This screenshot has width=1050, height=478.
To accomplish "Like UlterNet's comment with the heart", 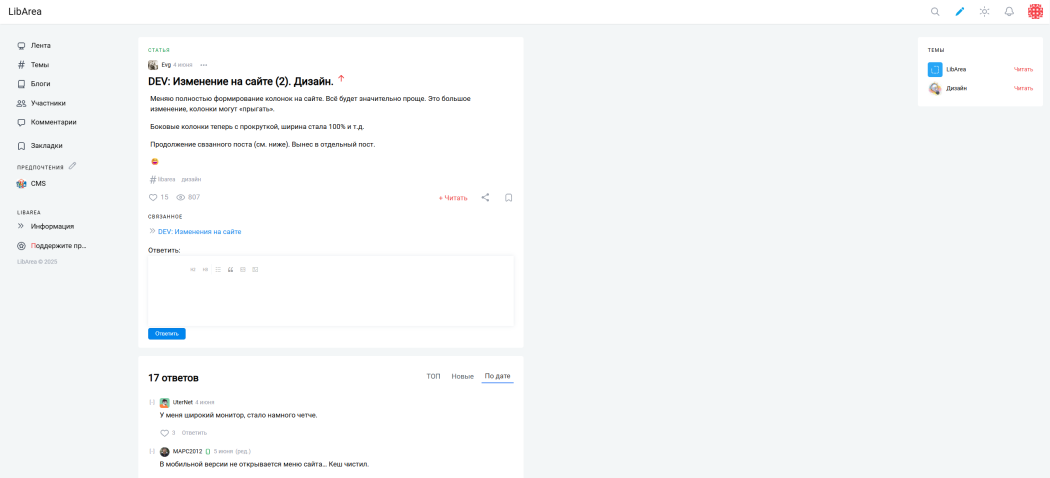I will [164, 433].
